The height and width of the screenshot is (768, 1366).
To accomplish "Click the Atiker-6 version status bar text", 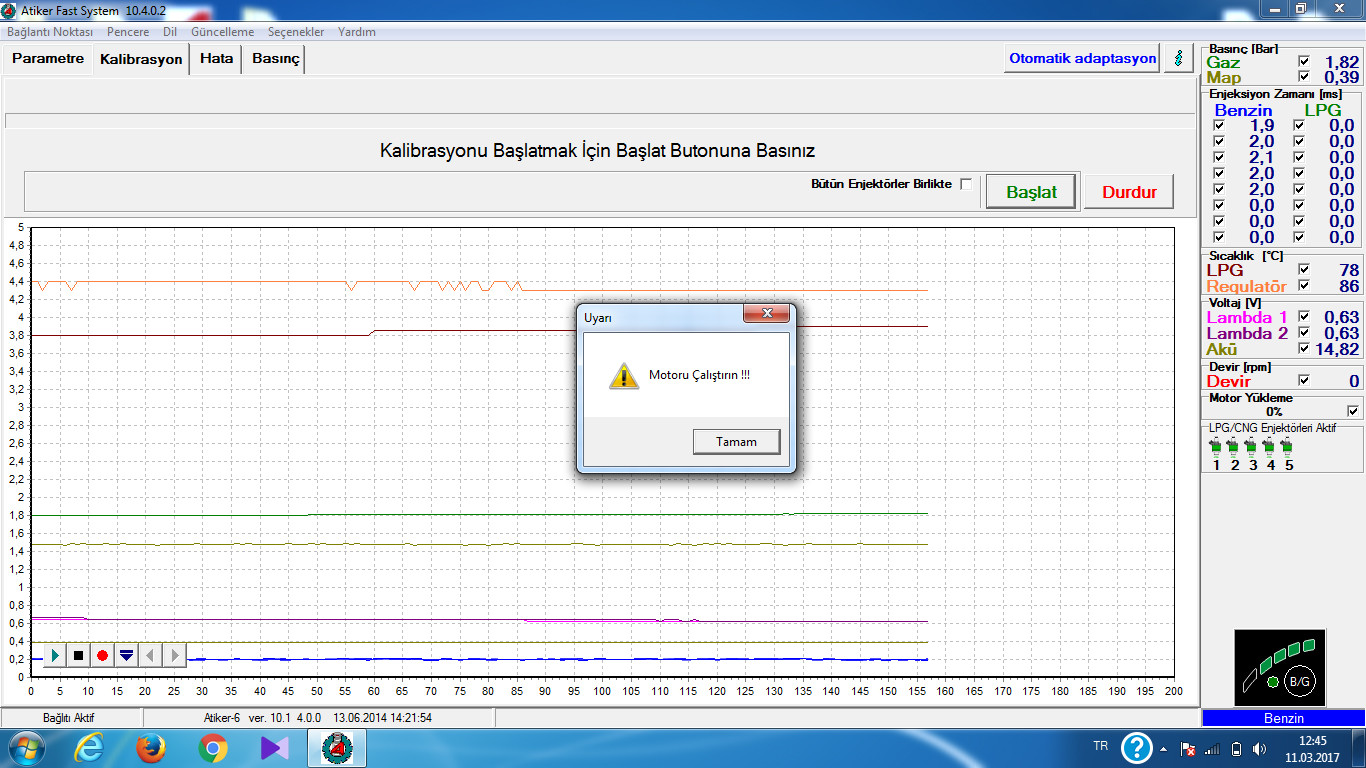I will pos(318,718).
